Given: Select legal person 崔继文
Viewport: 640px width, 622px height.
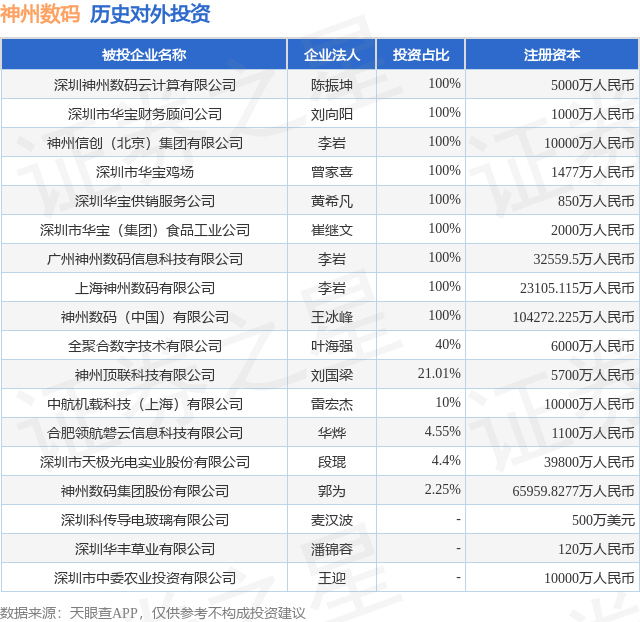Looking at the screenshot, I should point(332,230).
